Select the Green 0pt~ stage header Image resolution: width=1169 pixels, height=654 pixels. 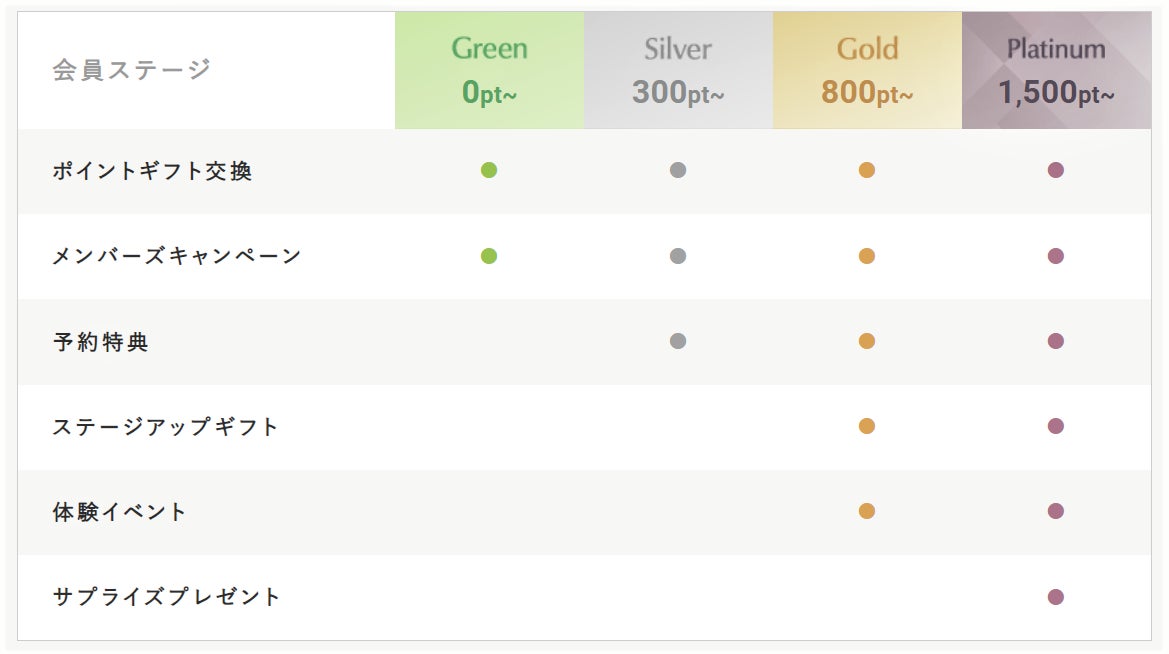point(489,70)
